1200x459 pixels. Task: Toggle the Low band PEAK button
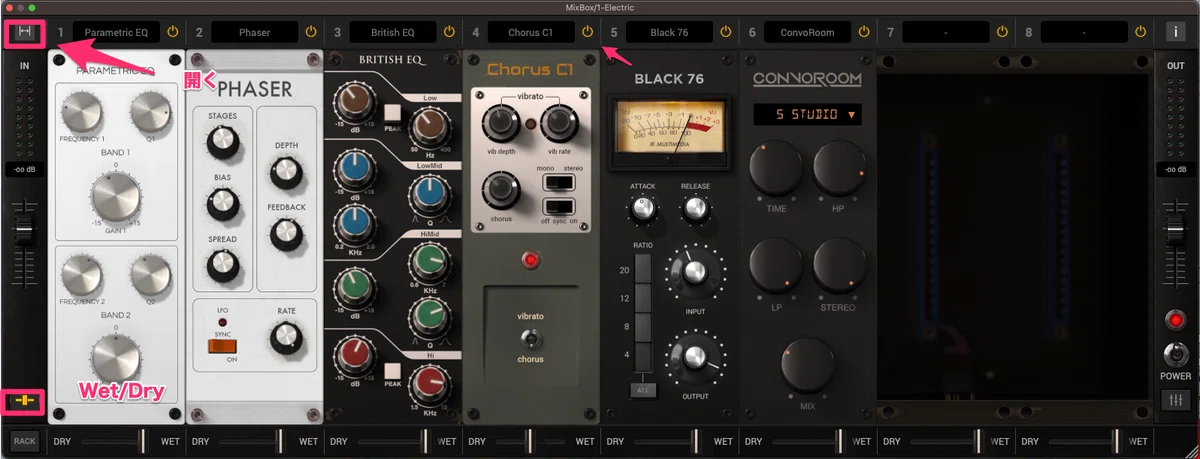(393, 112)
